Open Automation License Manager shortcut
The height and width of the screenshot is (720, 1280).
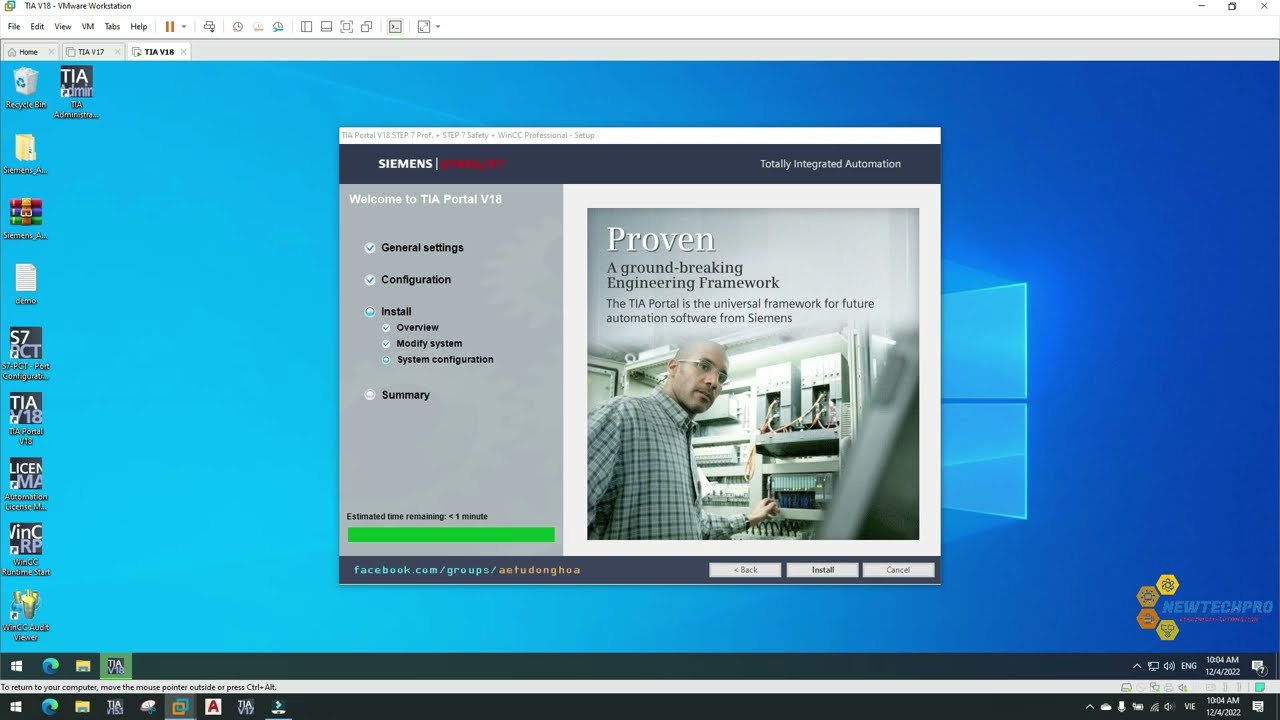[x=26, y=485]
